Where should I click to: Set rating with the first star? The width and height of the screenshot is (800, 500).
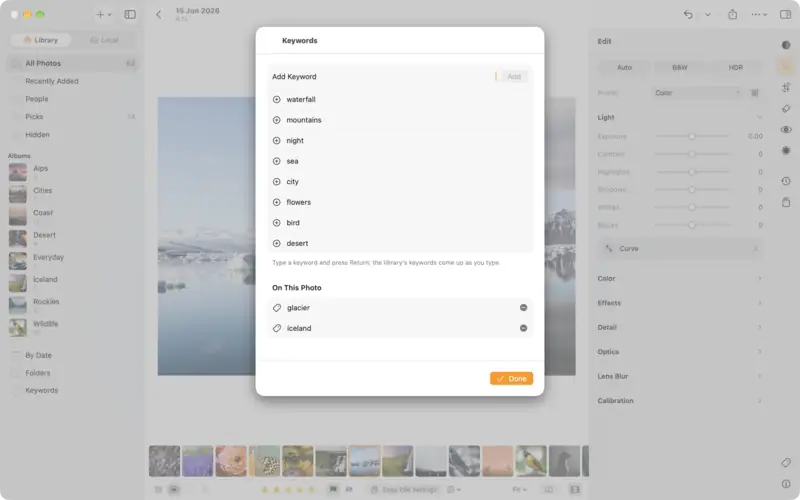(x=265, y=489)
